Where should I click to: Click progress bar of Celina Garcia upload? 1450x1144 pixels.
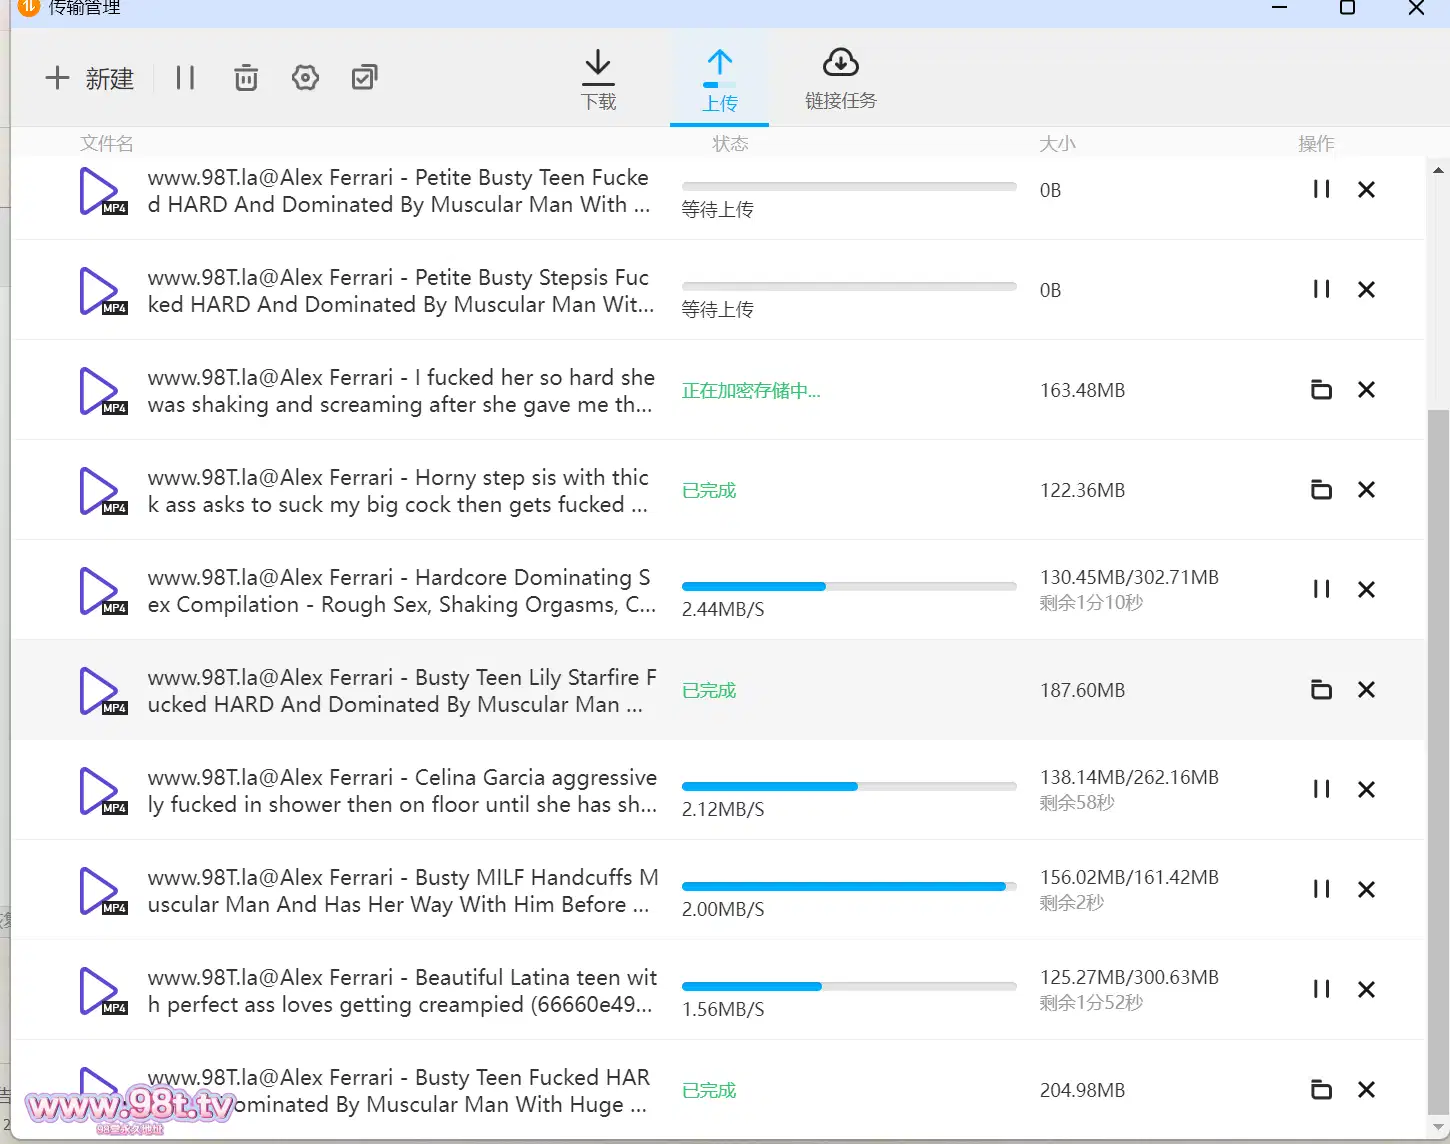[849, 786]
